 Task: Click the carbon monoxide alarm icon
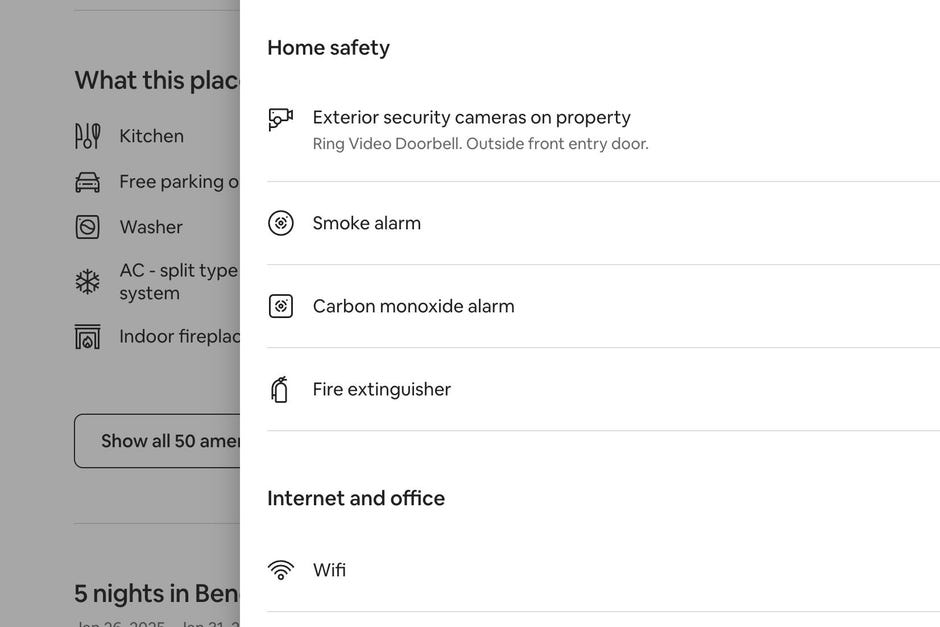[281, 306]
